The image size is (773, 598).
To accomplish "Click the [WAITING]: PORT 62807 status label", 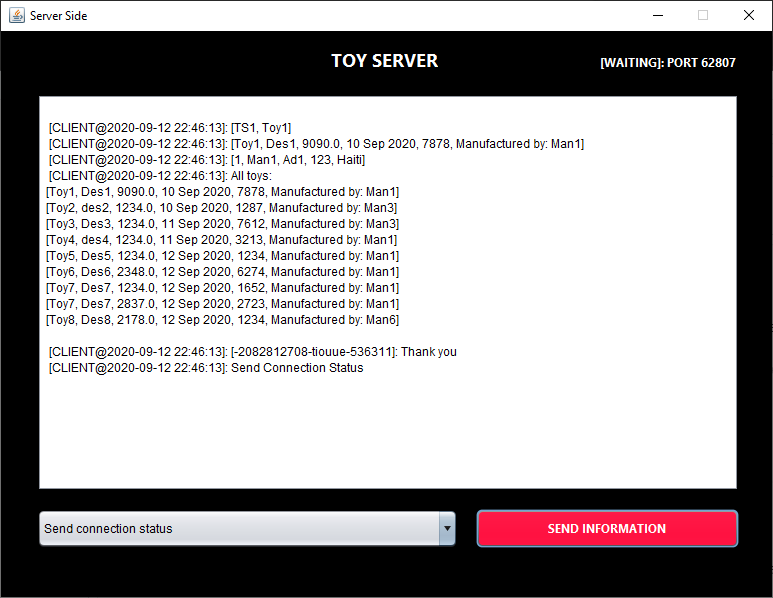I will point(668,63).
